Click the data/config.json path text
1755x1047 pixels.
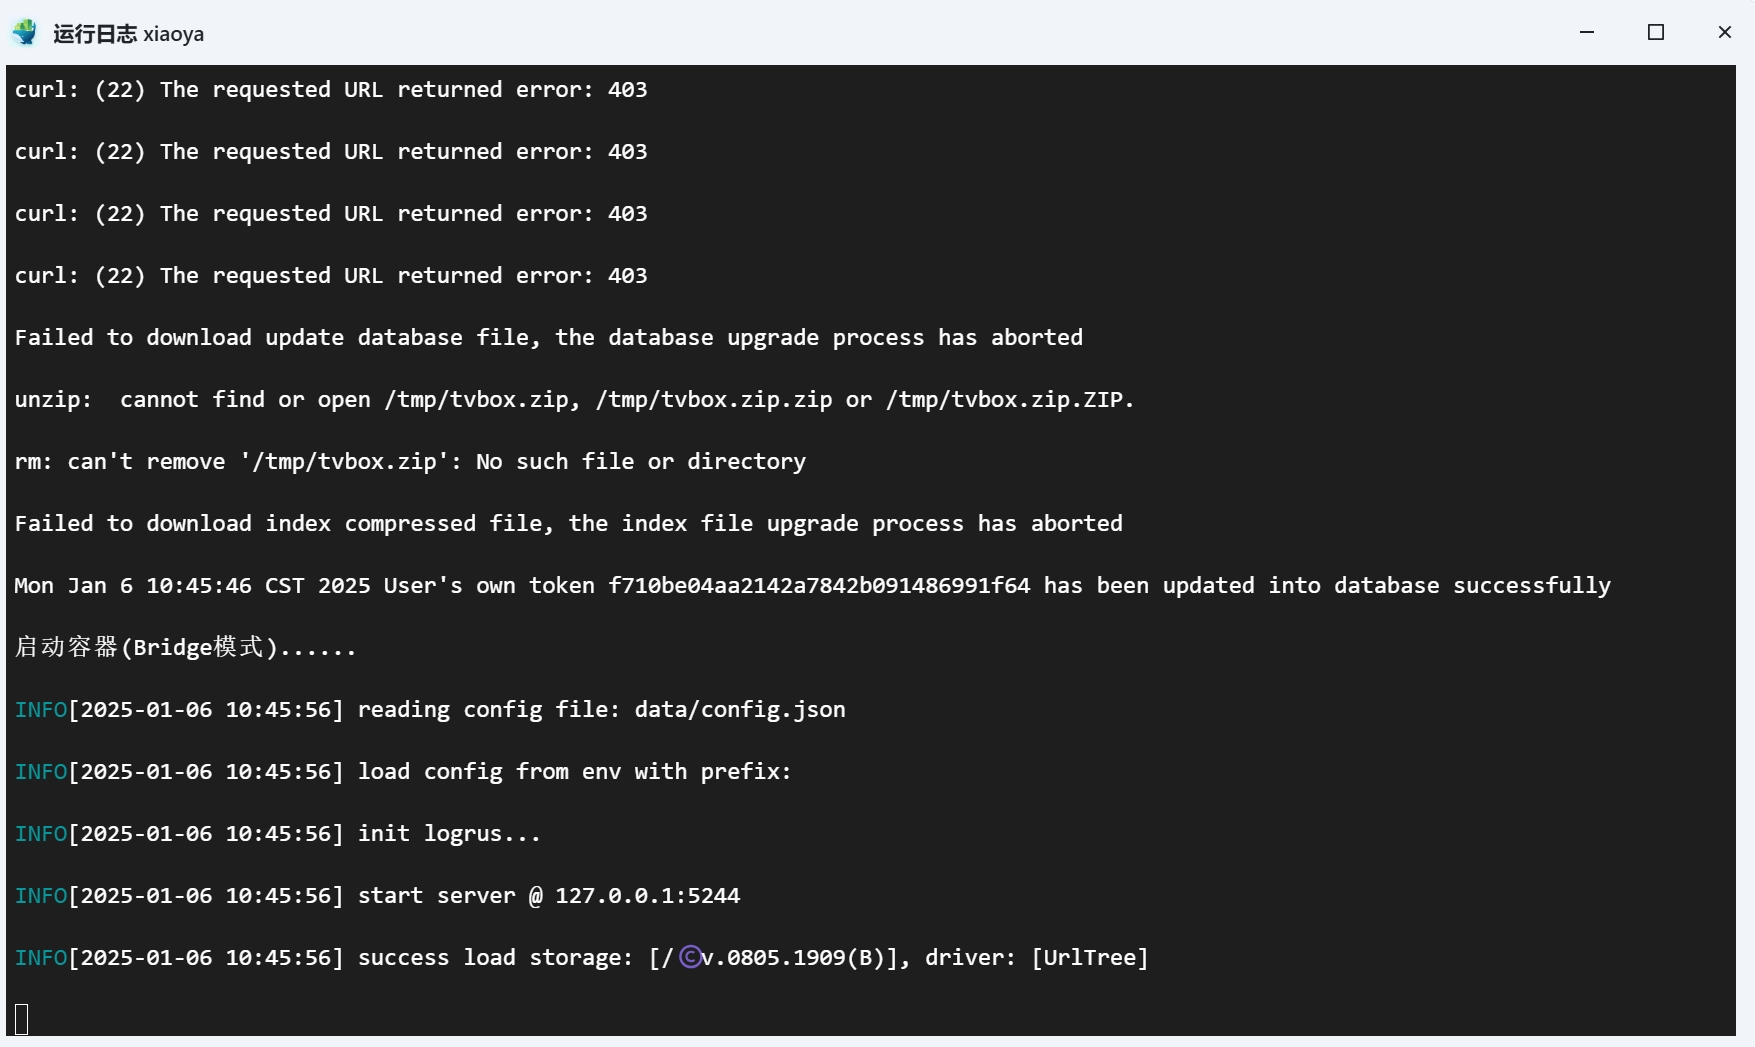pos(740,710)
